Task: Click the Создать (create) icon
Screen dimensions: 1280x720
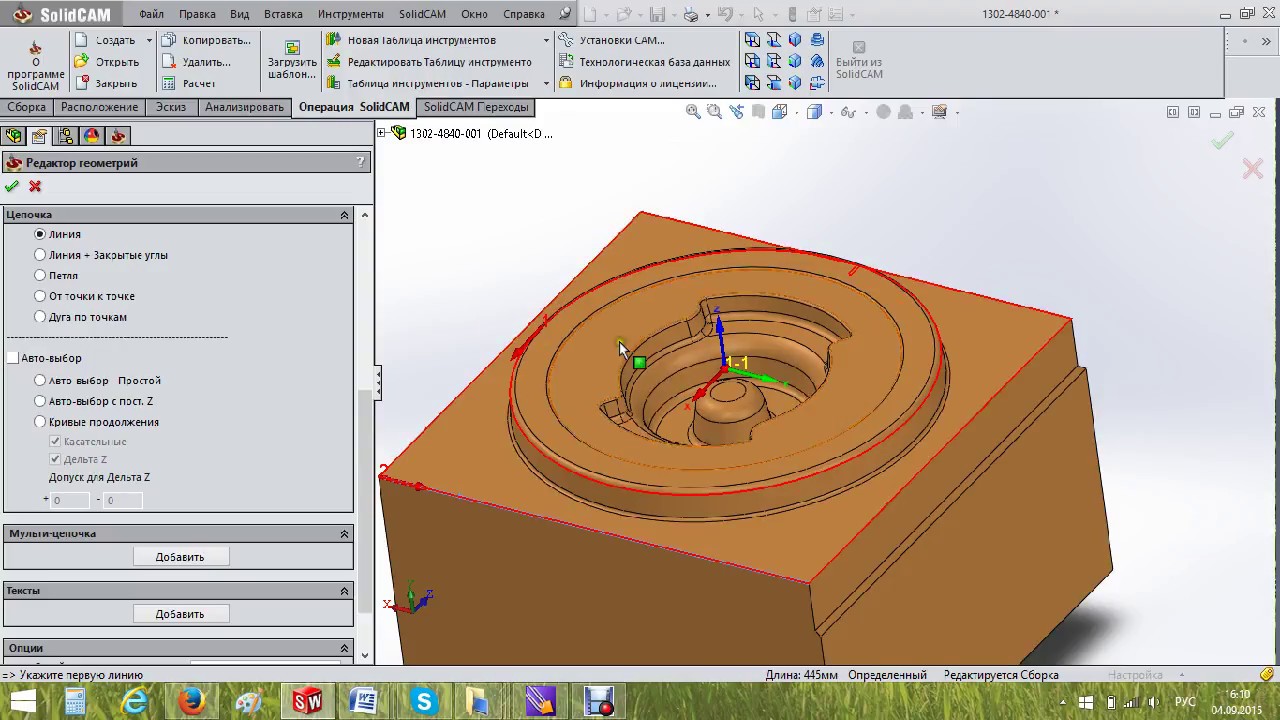Action: coord(82,40)
